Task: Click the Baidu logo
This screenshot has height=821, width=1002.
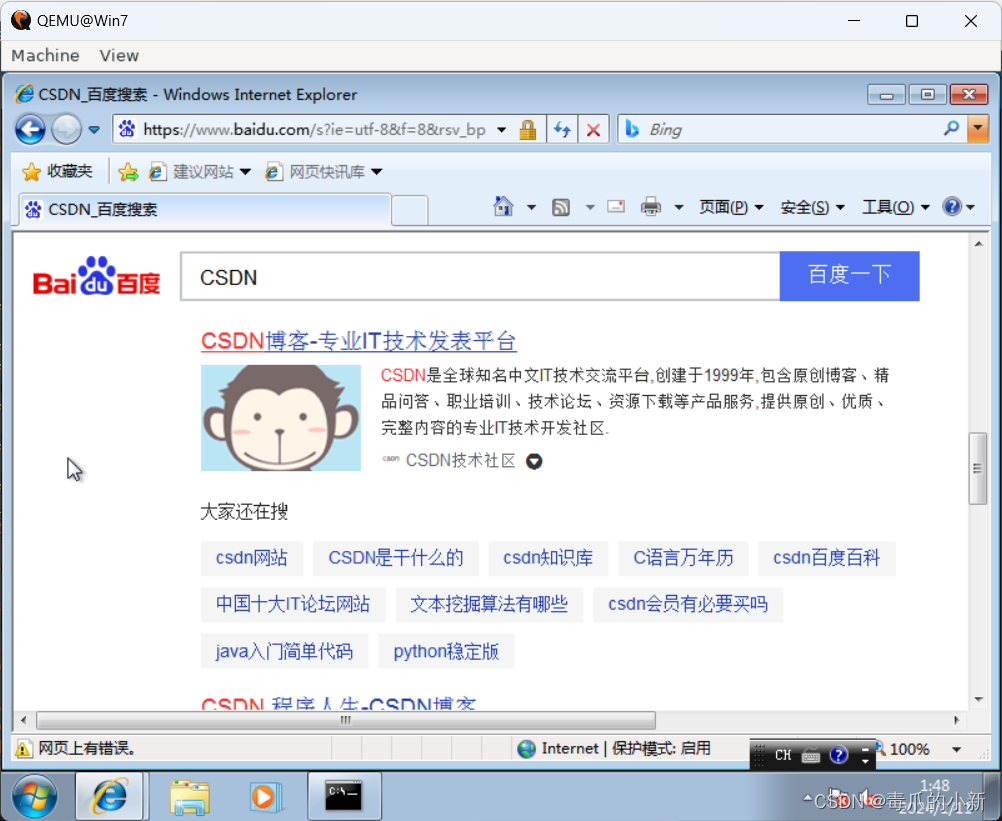Action: (x=96, y=276)
